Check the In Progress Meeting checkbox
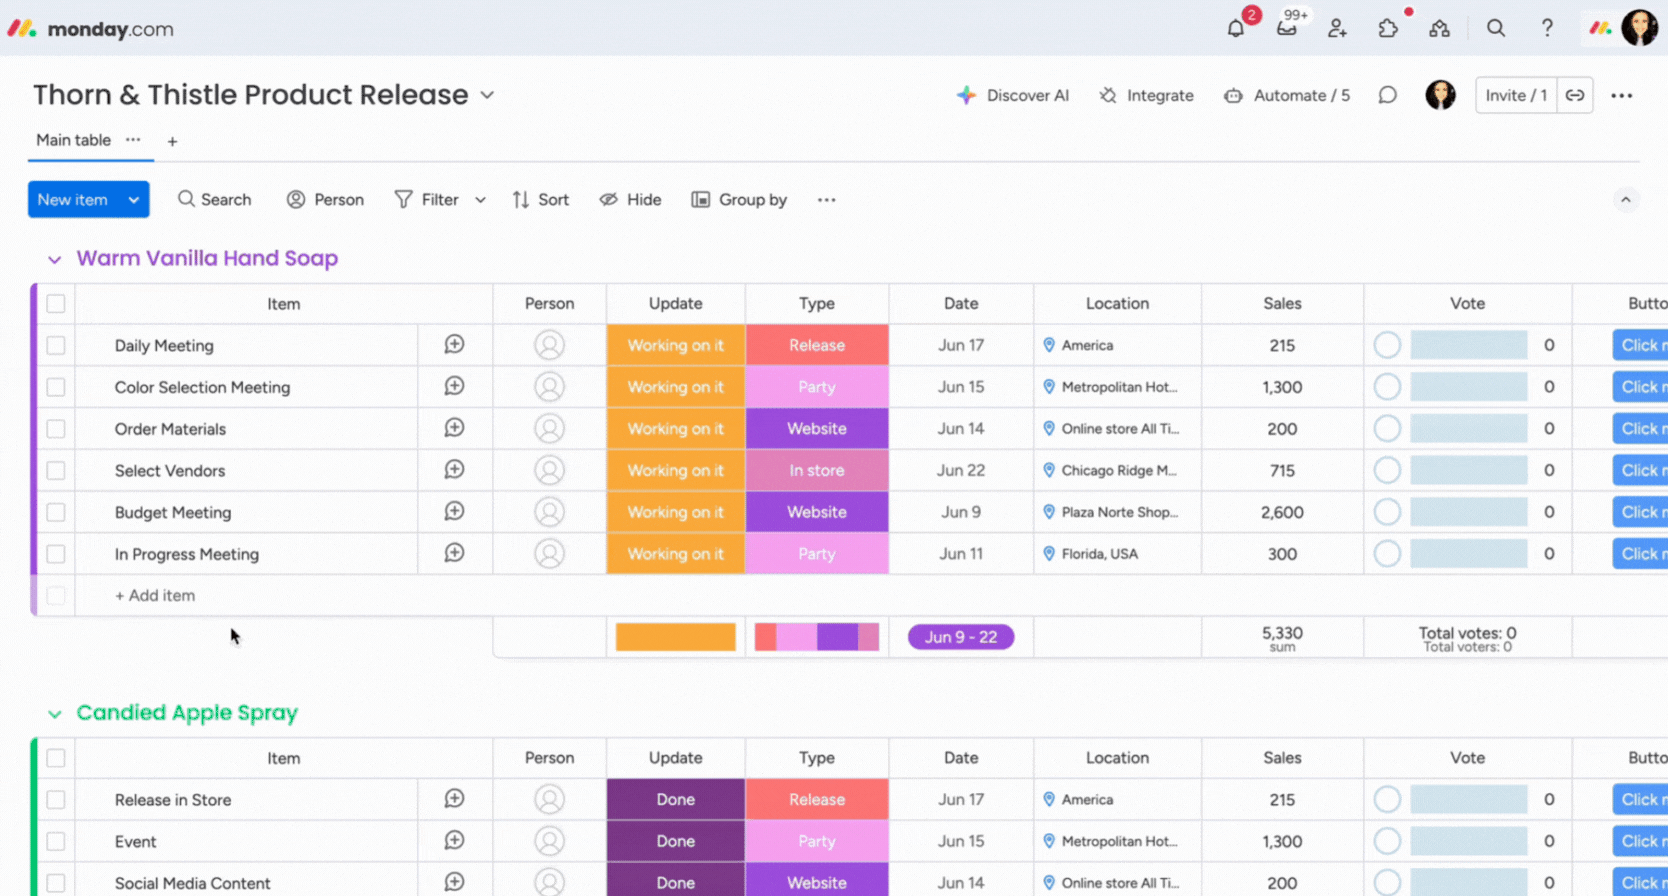Viewport: 1668px width, 896px height. pyautogui.click(x=56, y=554)
